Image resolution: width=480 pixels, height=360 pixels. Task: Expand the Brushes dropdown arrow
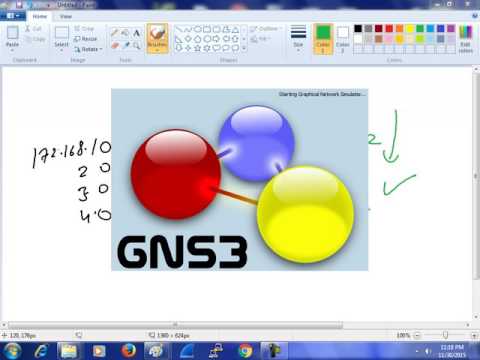click(157, 50)
